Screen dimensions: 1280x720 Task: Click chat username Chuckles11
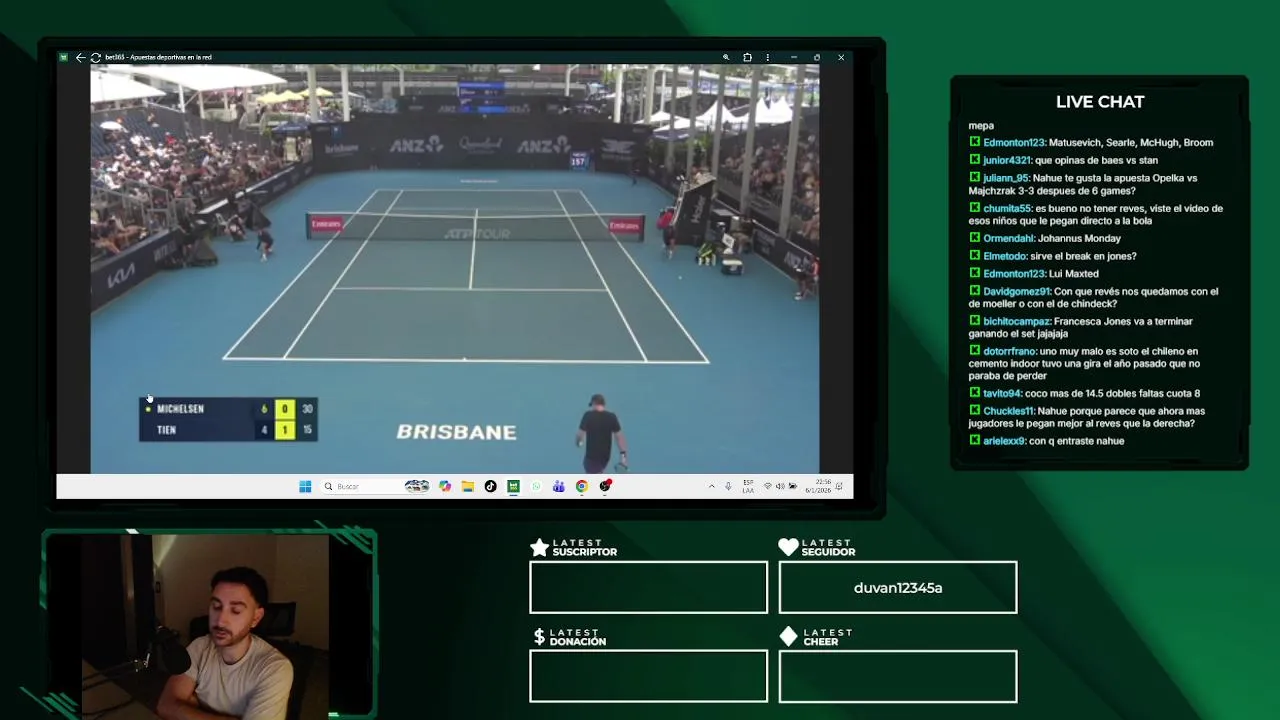coord(1008,411)
